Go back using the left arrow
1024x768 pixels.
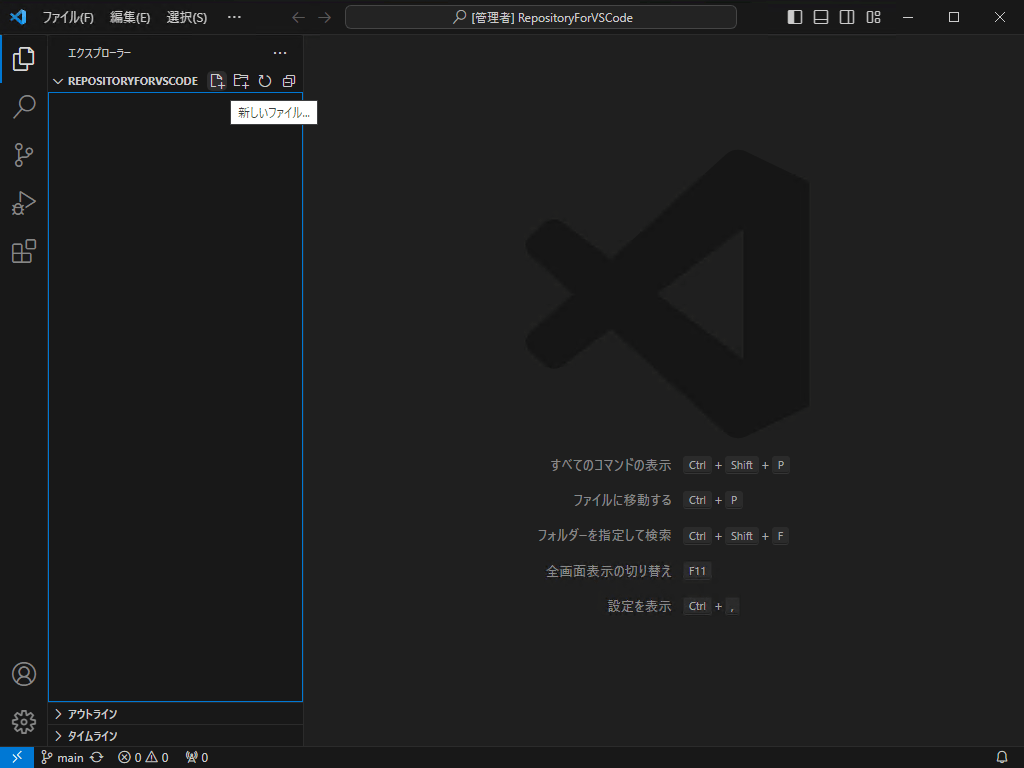click(298, 18)
